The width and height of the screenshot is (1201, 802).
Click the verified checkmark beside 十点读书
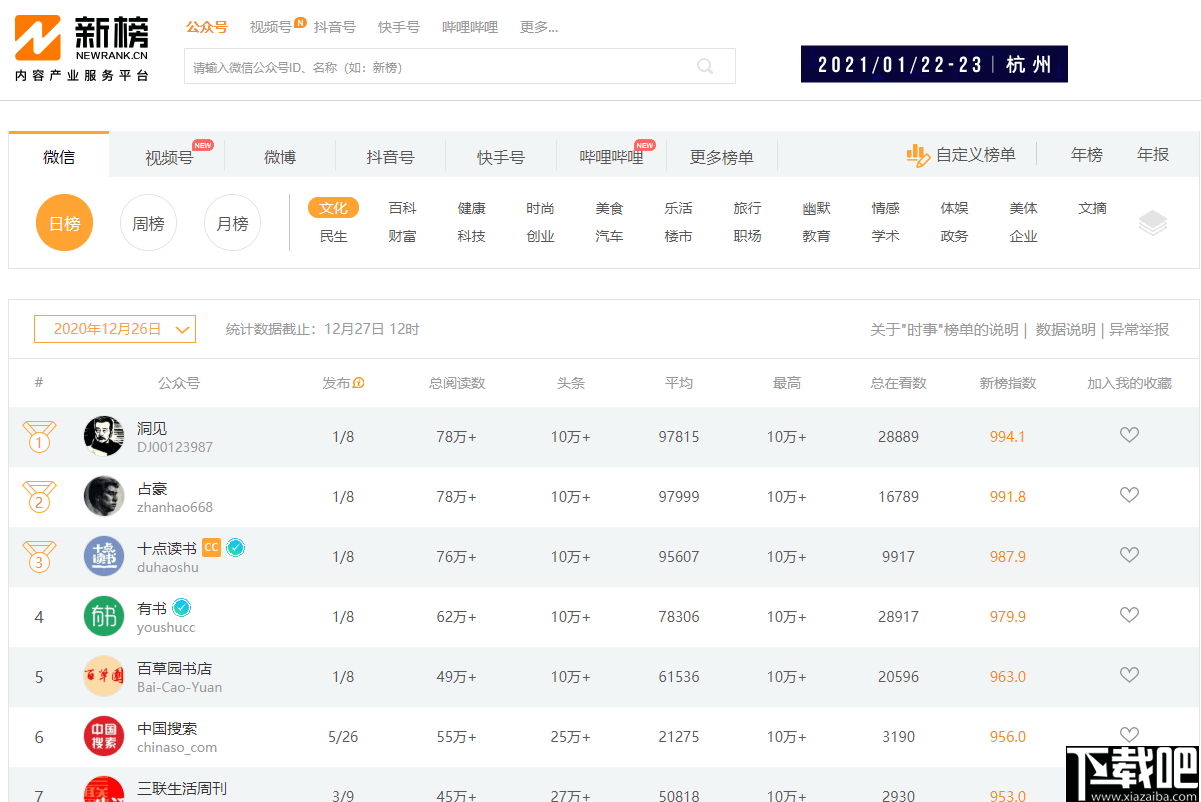pos(235,547)
